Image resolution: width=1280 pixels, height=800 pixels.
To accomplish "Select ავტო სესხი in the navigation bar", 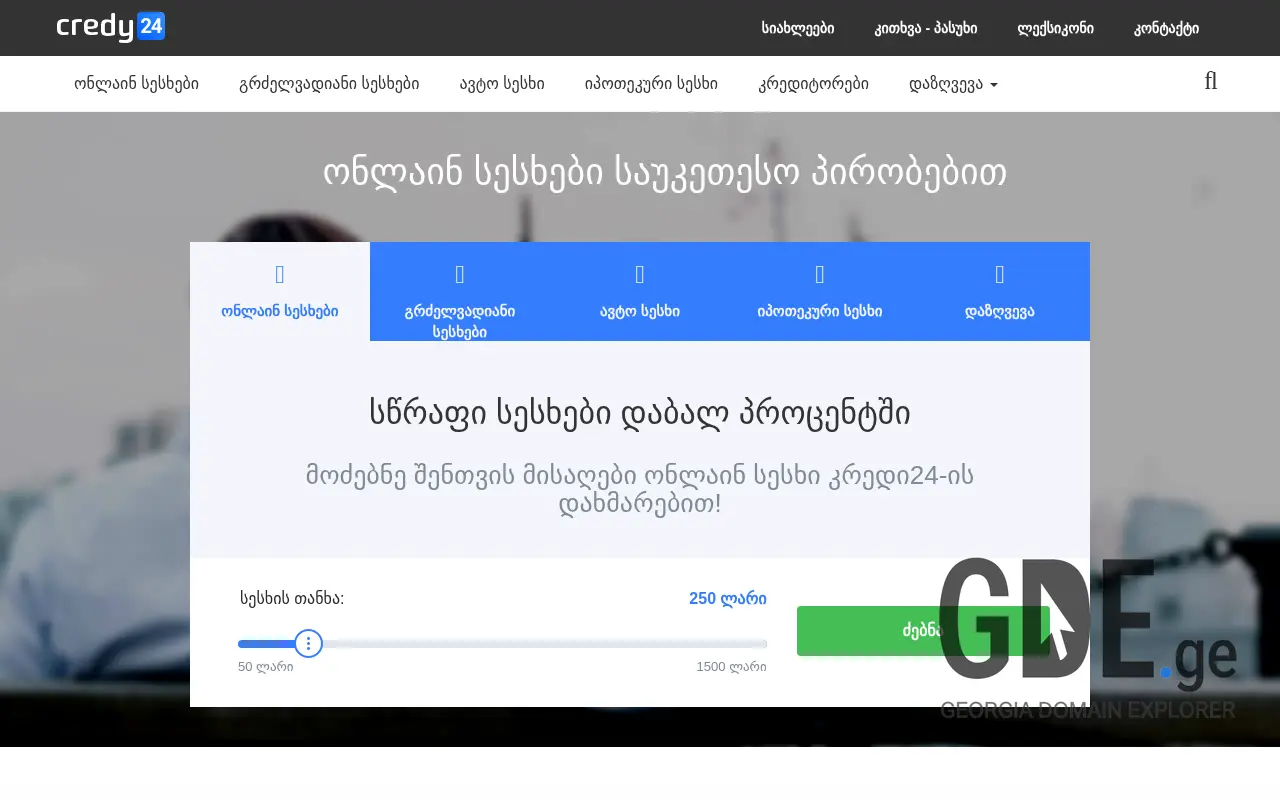I will click(x=502, y=84).
